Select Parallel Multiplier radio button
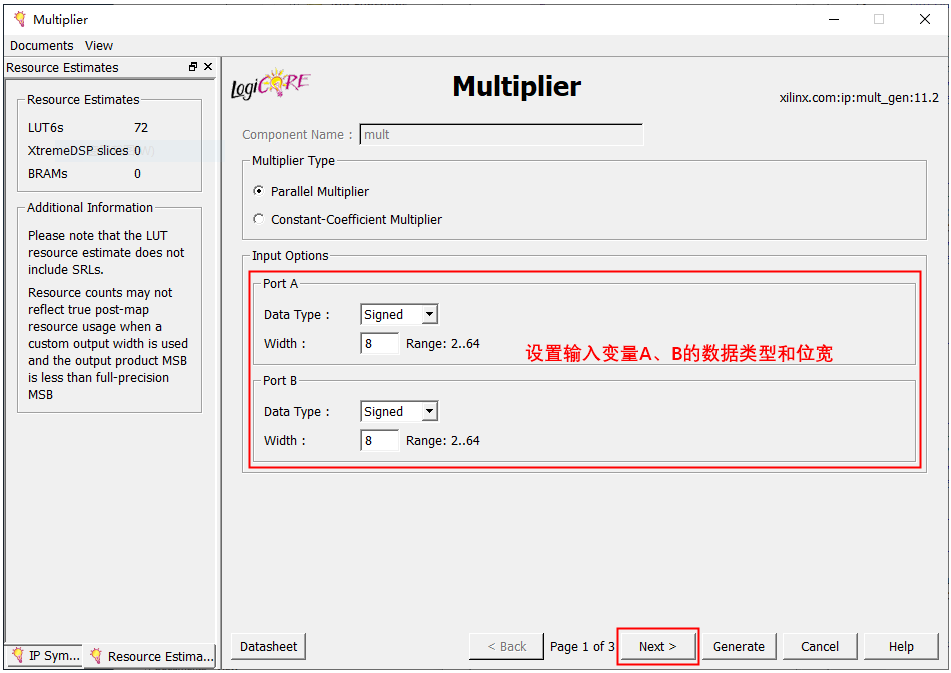The width and height of the screenshot is (951, 673). coord(260,191)
